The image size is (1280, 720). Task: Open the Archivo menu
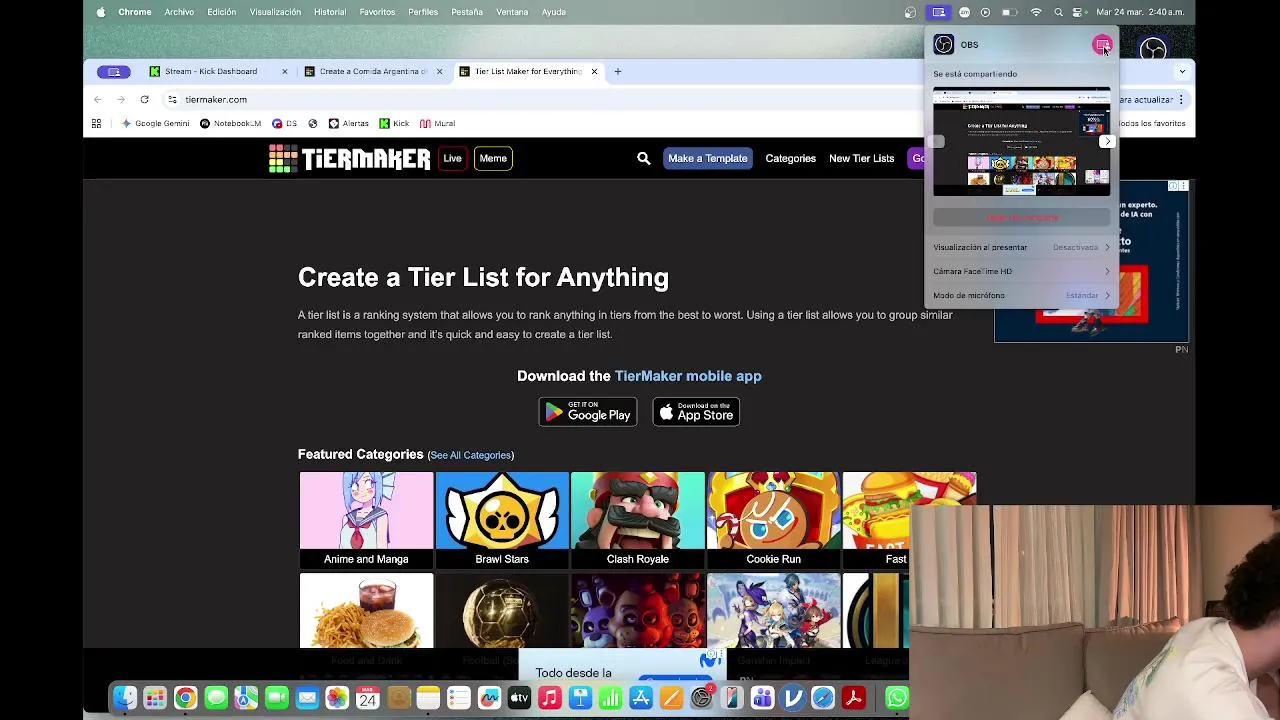179,12
